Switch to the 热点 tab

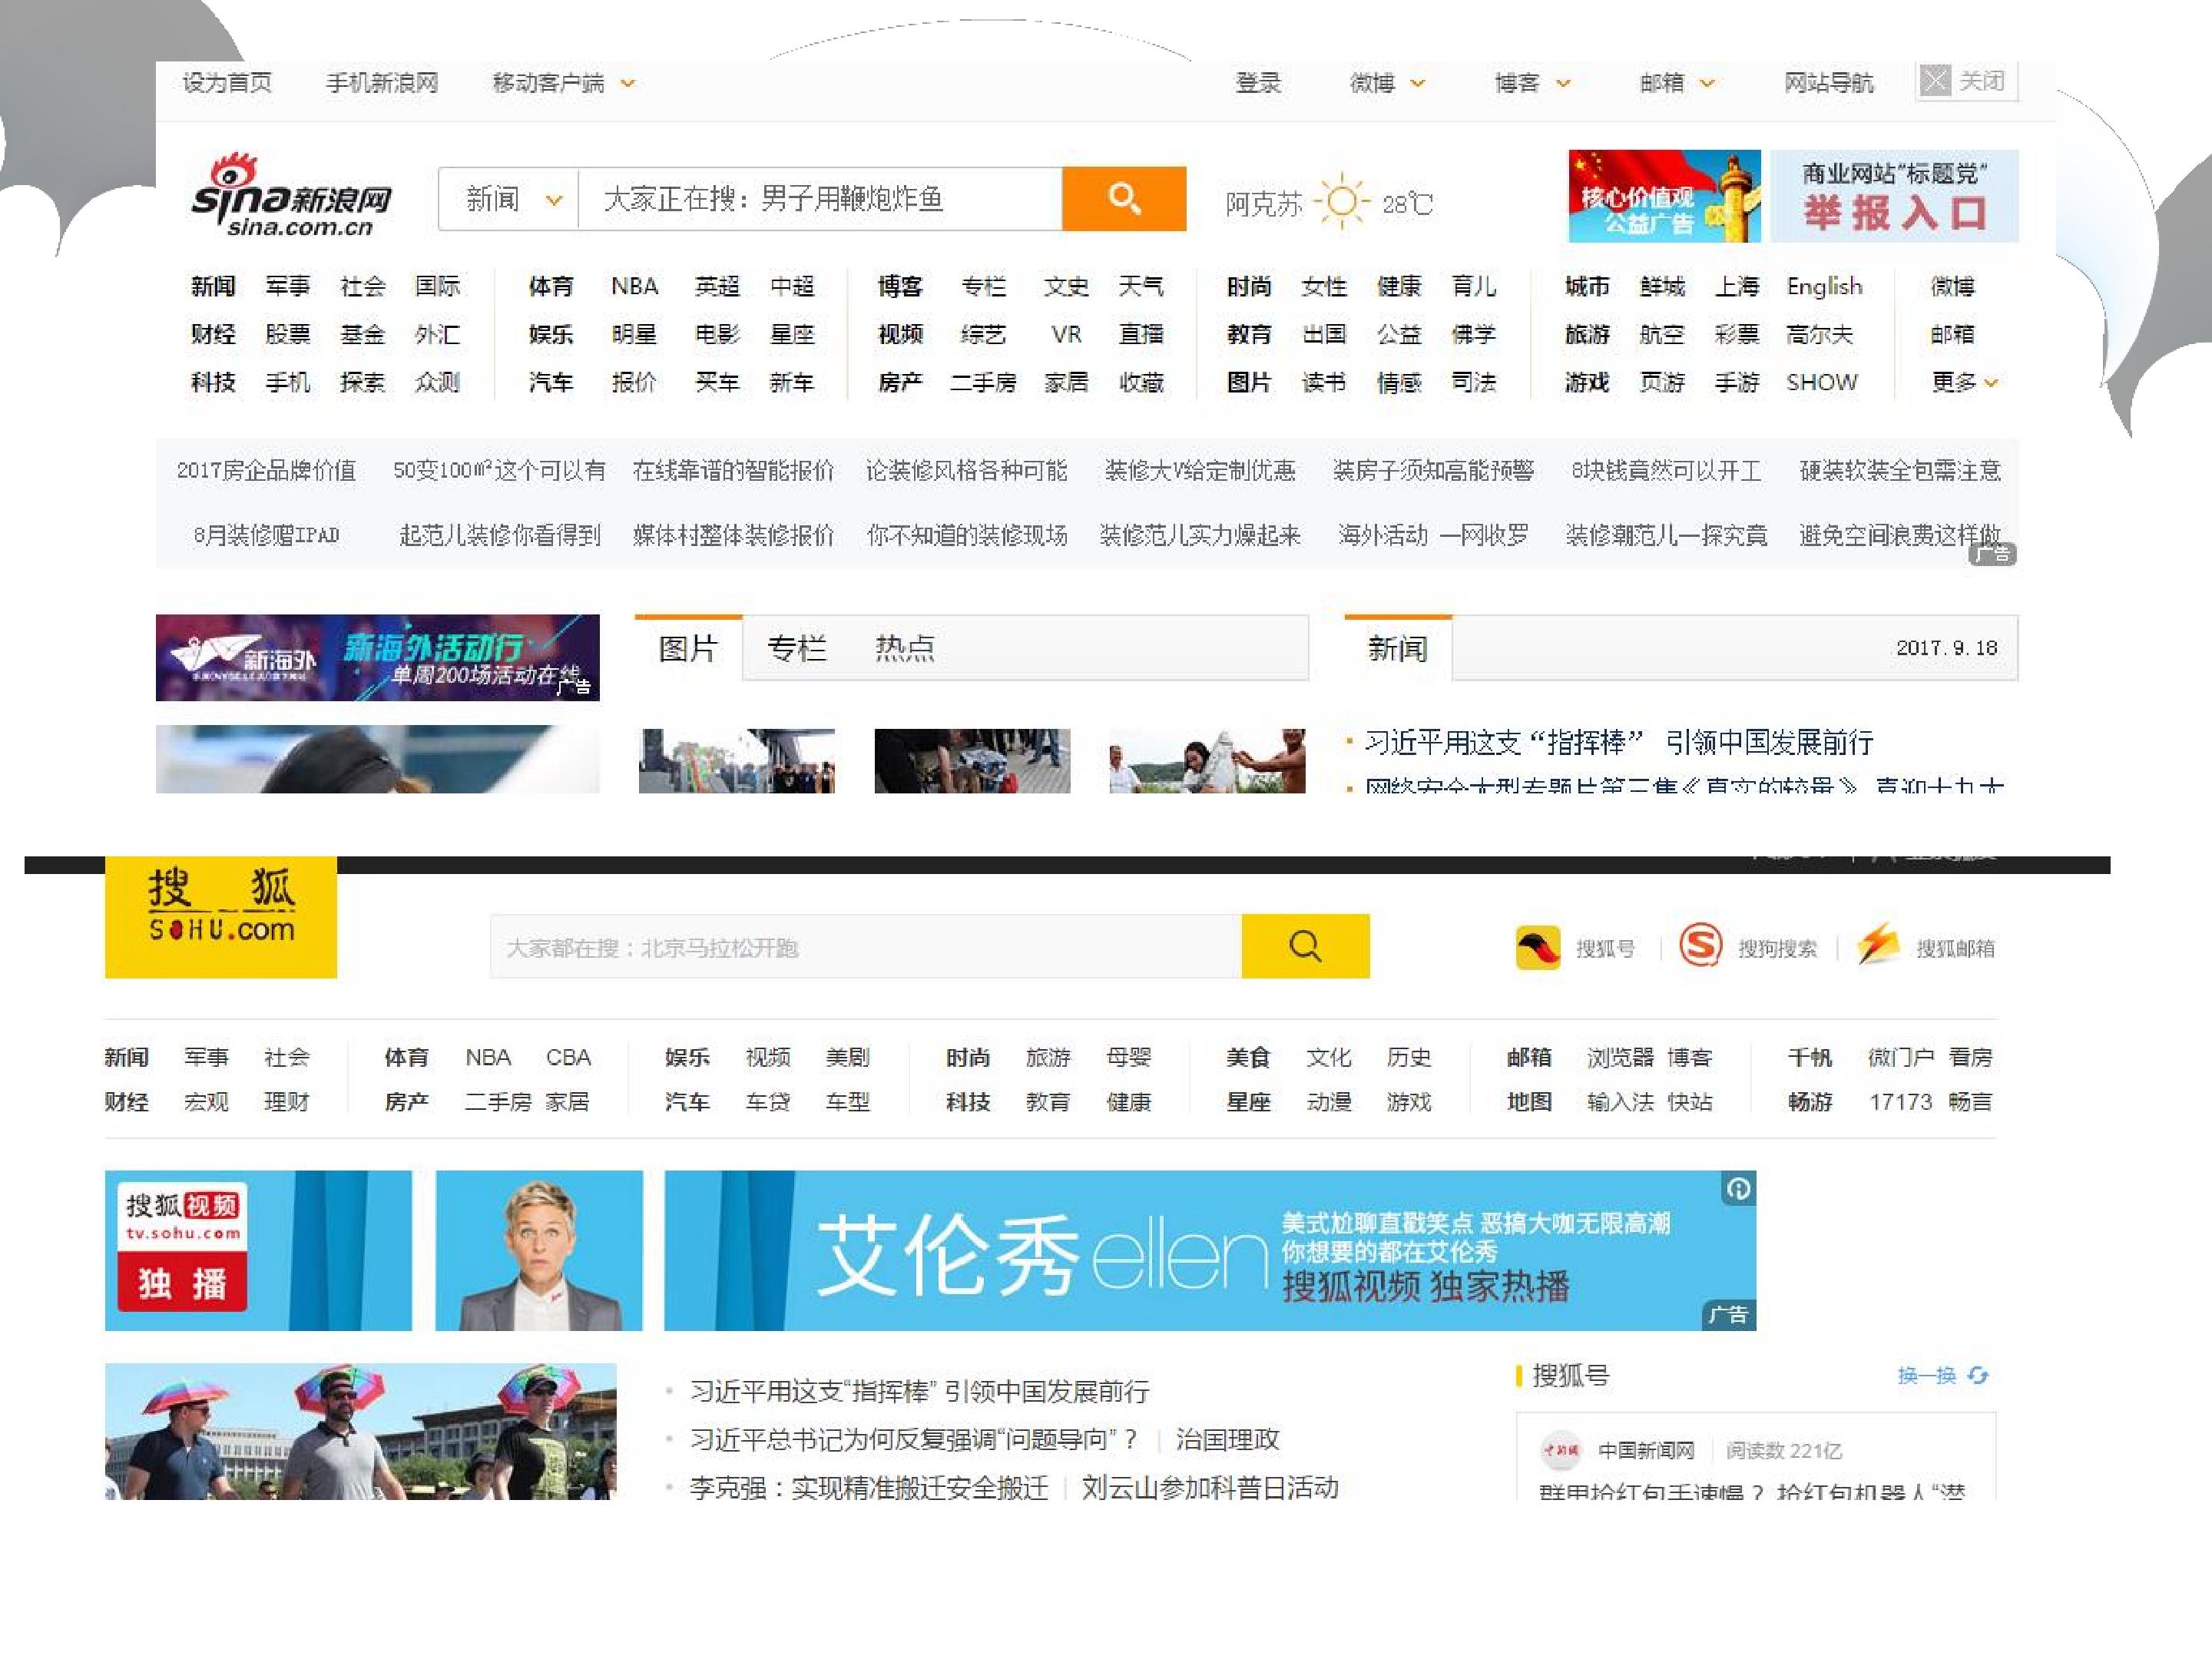pos(905,649)
